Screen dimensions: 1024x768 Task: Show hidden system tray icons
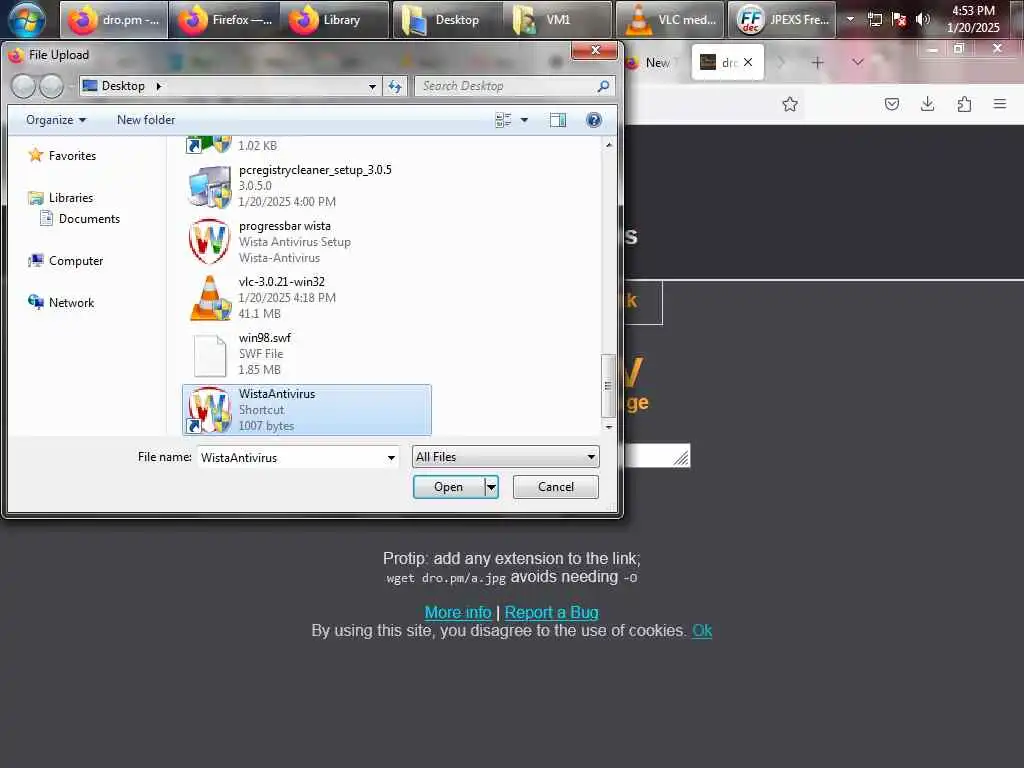point(850,19)
